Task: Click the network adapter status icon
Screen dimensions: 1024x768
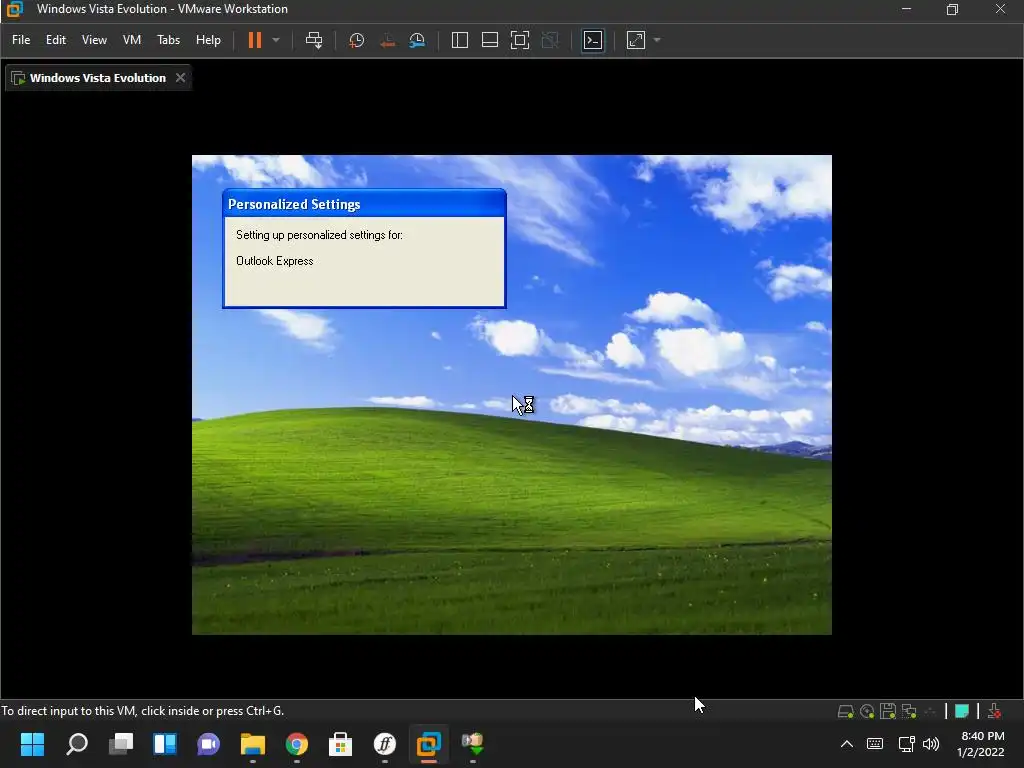Action: tap(909, 711)
